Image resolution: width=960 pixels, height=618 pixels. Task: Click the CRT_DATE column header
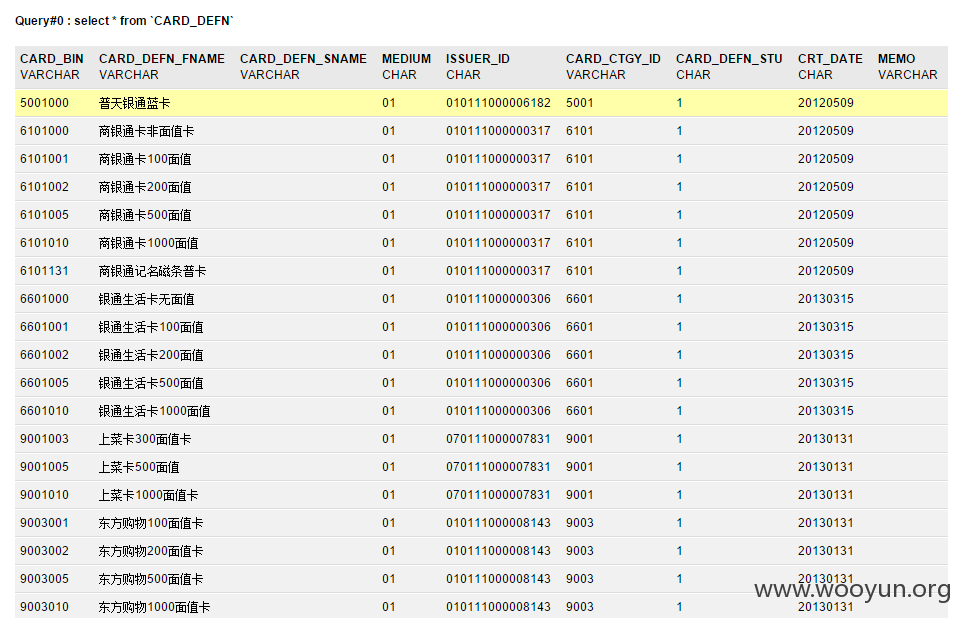point(830,59)
